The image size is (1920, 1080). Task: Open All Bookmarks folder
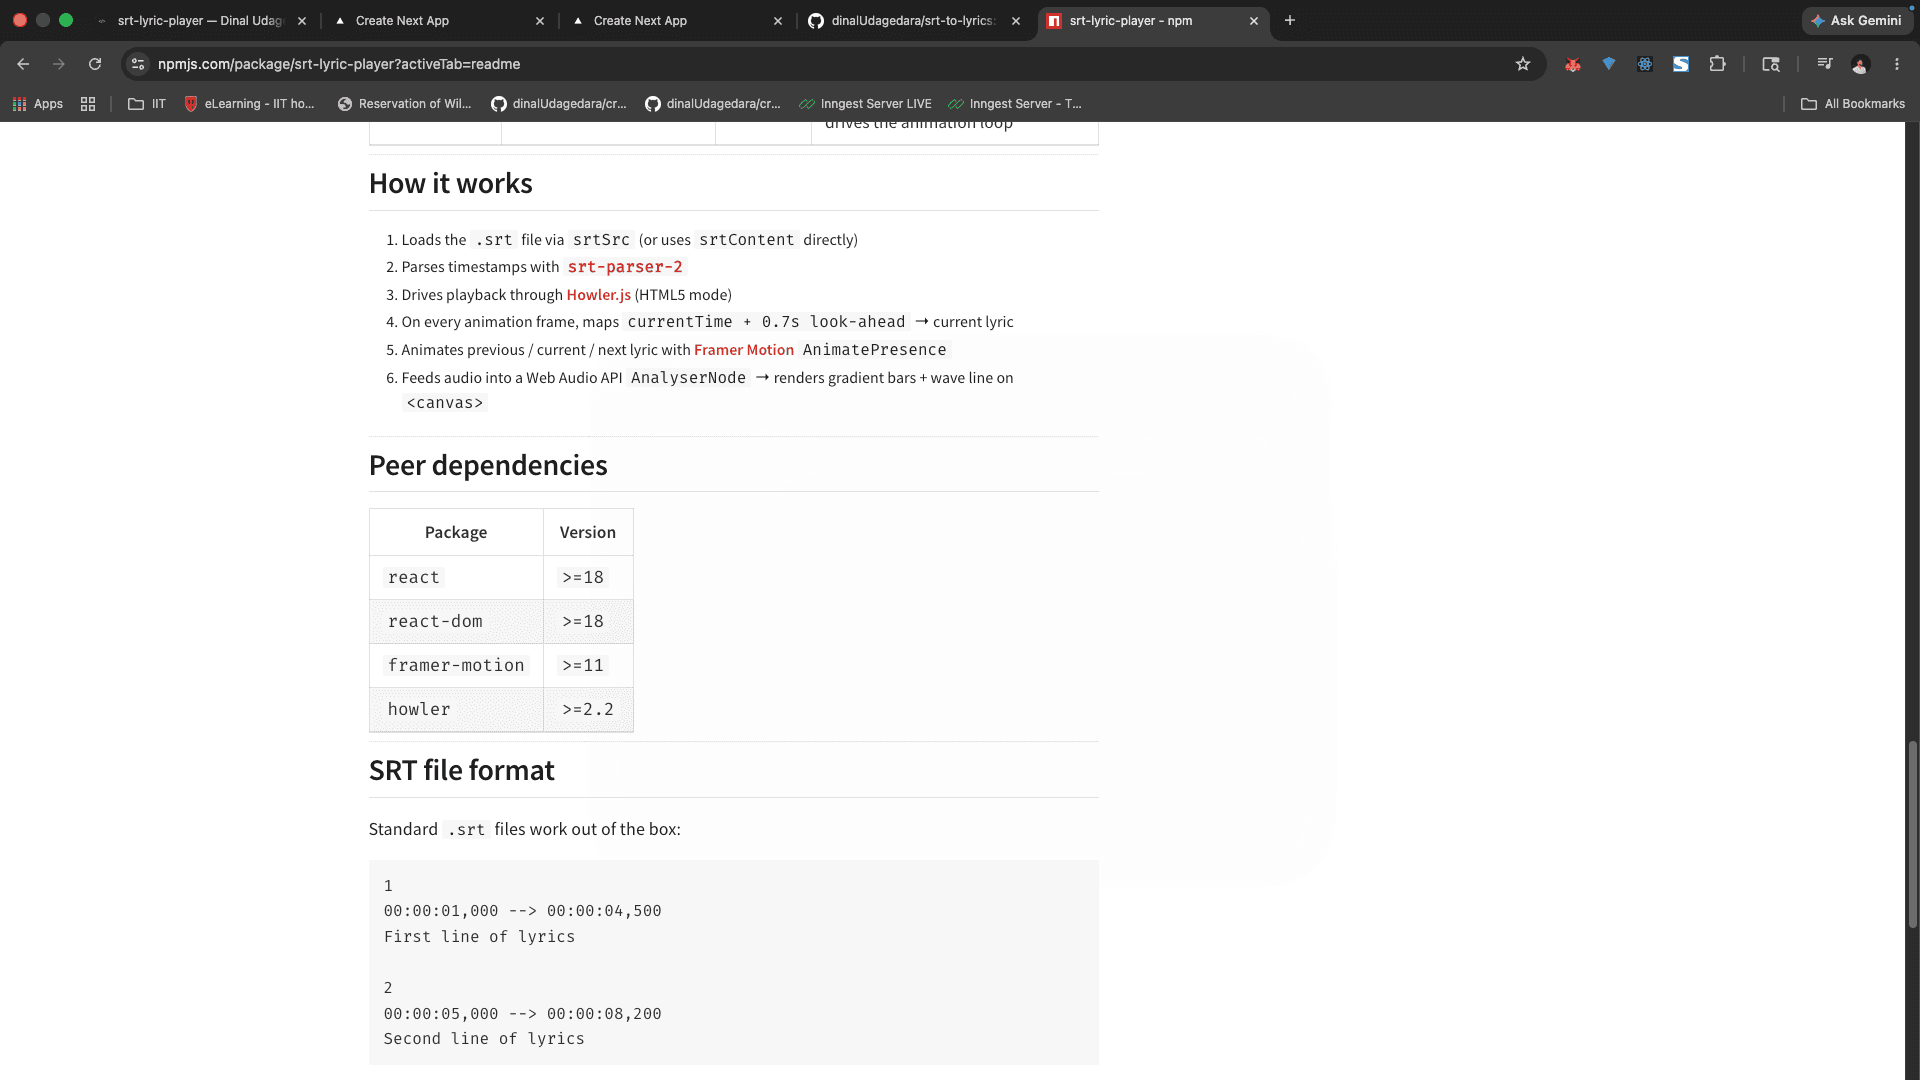coord(1853,104)
